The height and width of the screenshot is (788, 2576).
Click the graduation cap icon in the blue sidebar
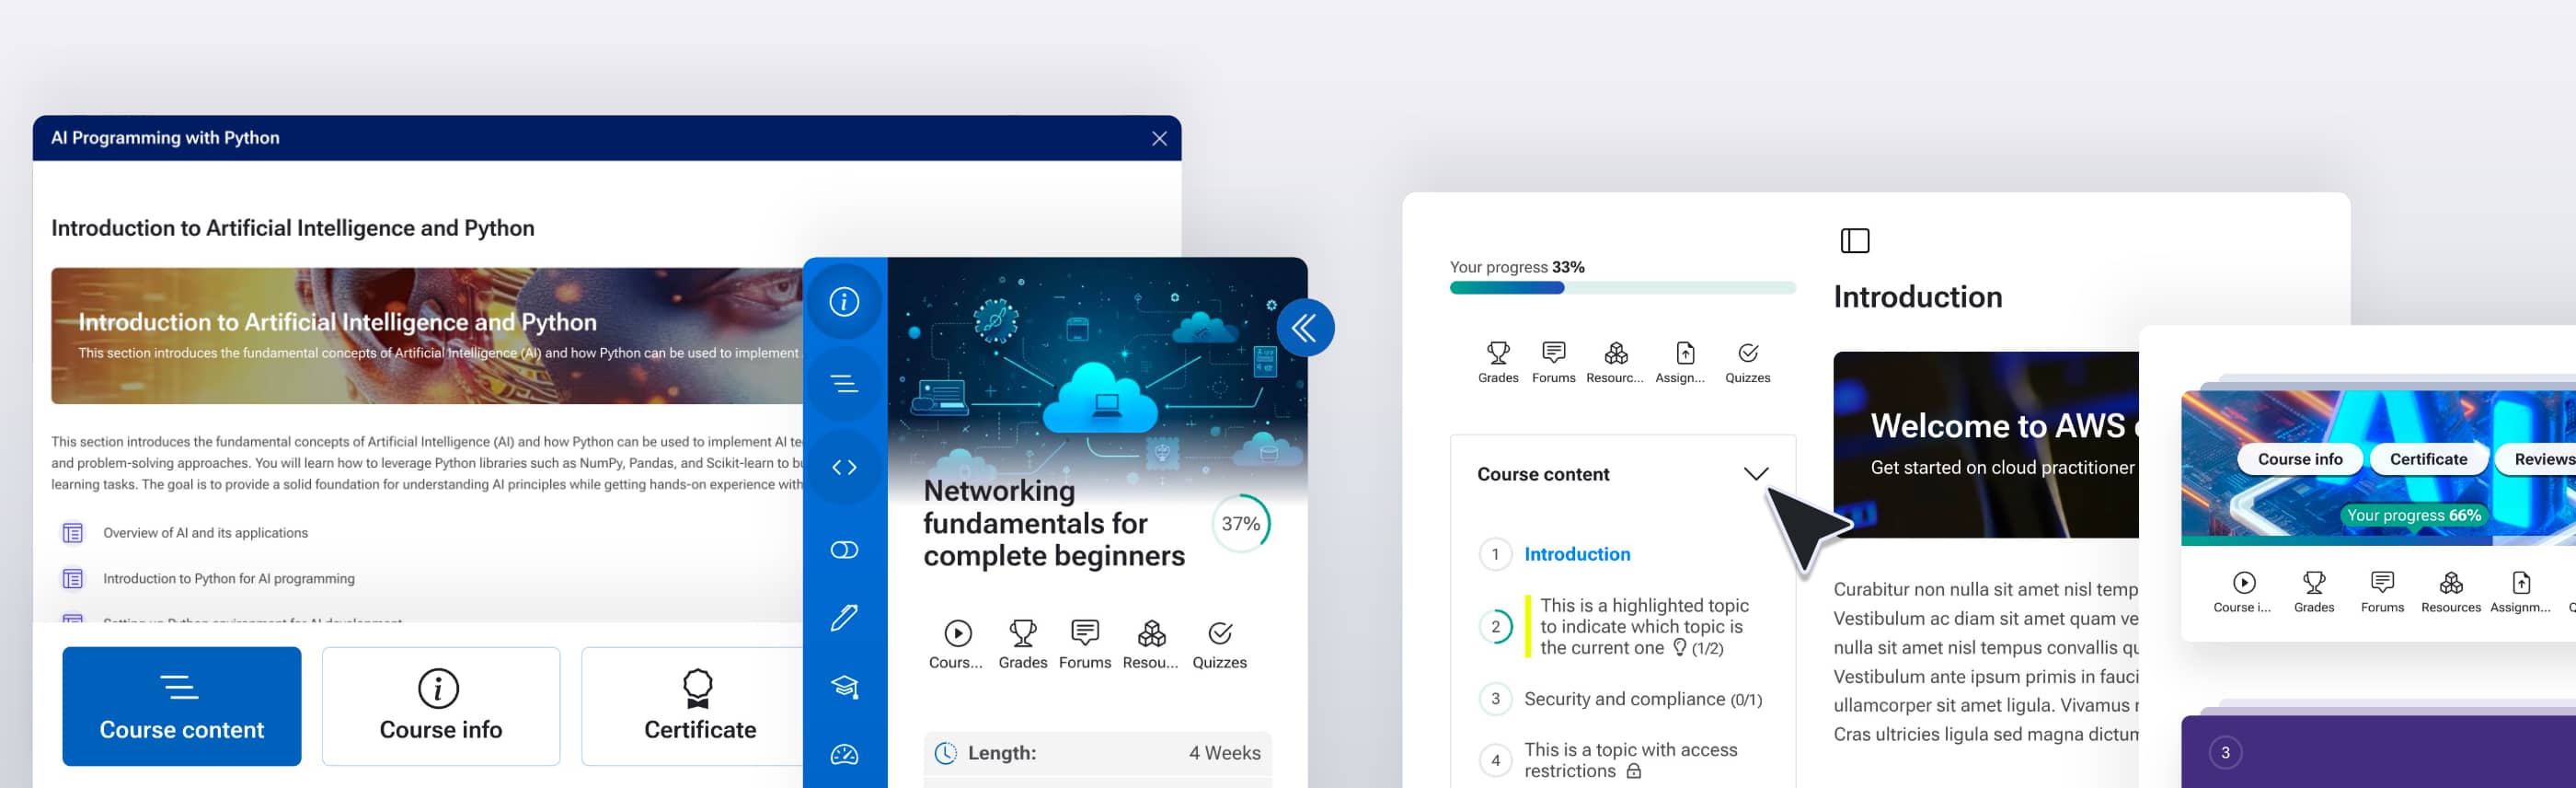[x=844, y=686]
